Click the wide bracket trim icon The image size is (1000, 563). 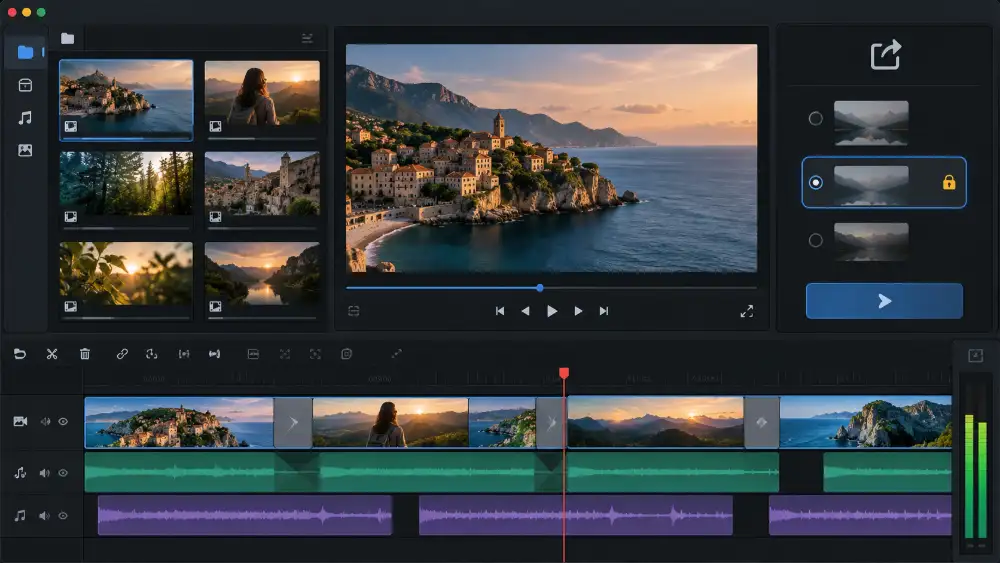[214, 354]
